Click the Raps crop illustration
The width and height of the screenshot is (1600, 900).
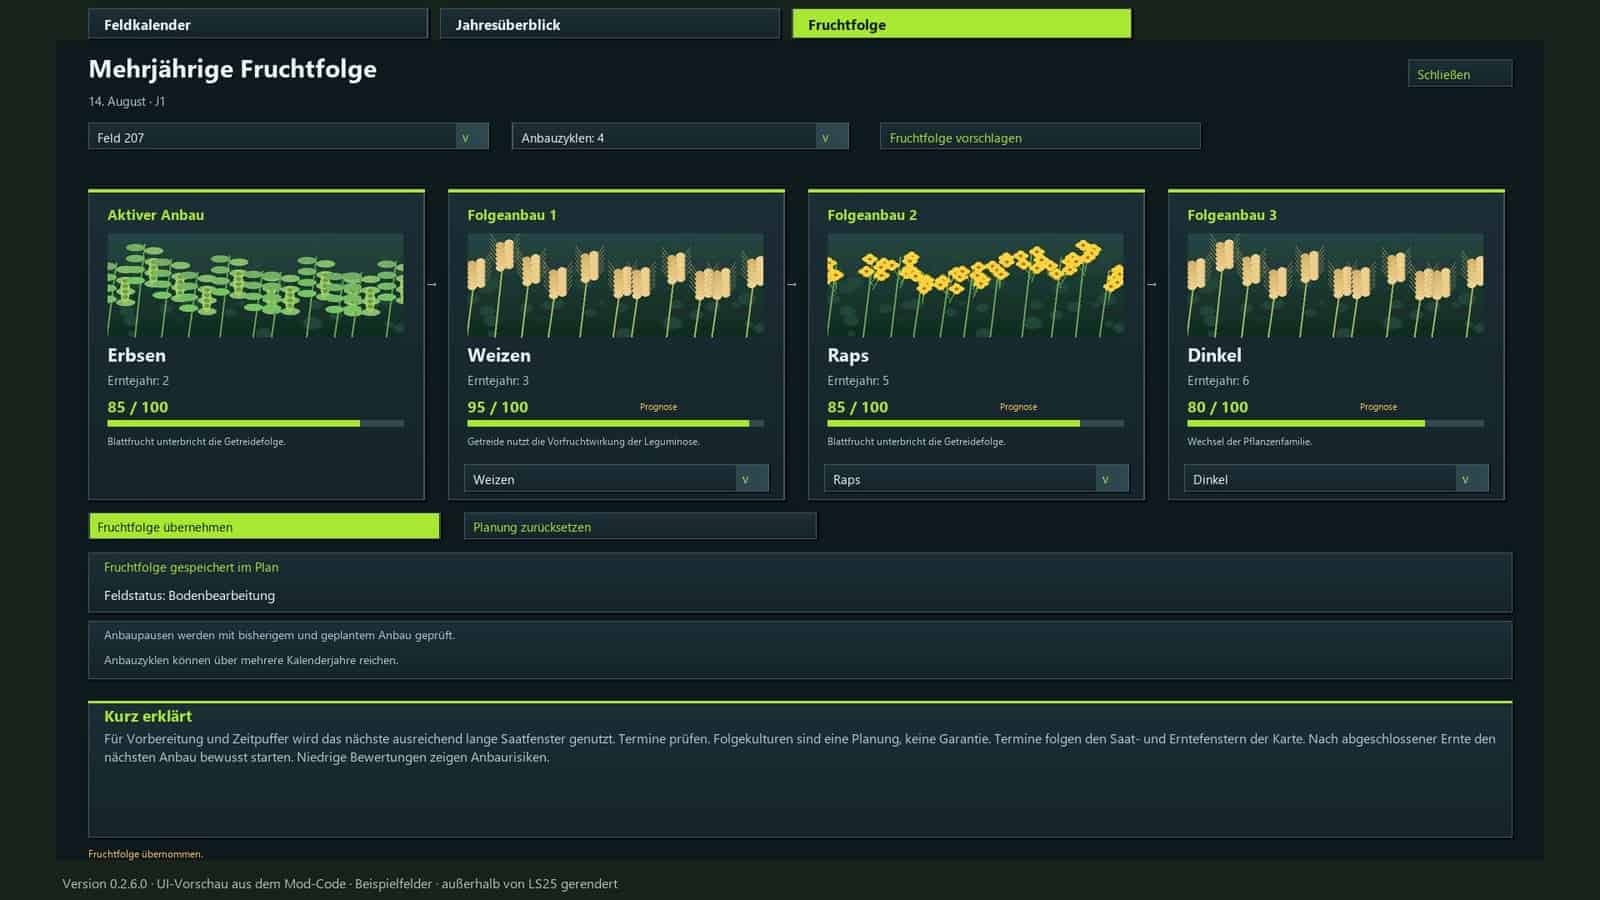976,286
